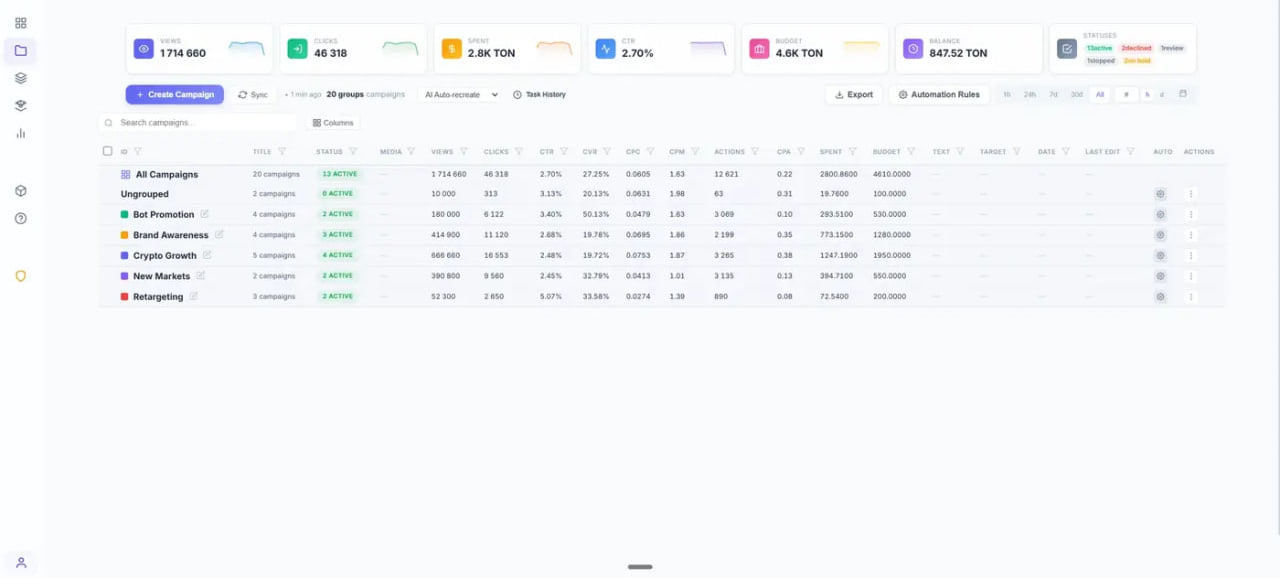
Task: Open automation settings for Bot Promotion row
Action: (1160, 214)
